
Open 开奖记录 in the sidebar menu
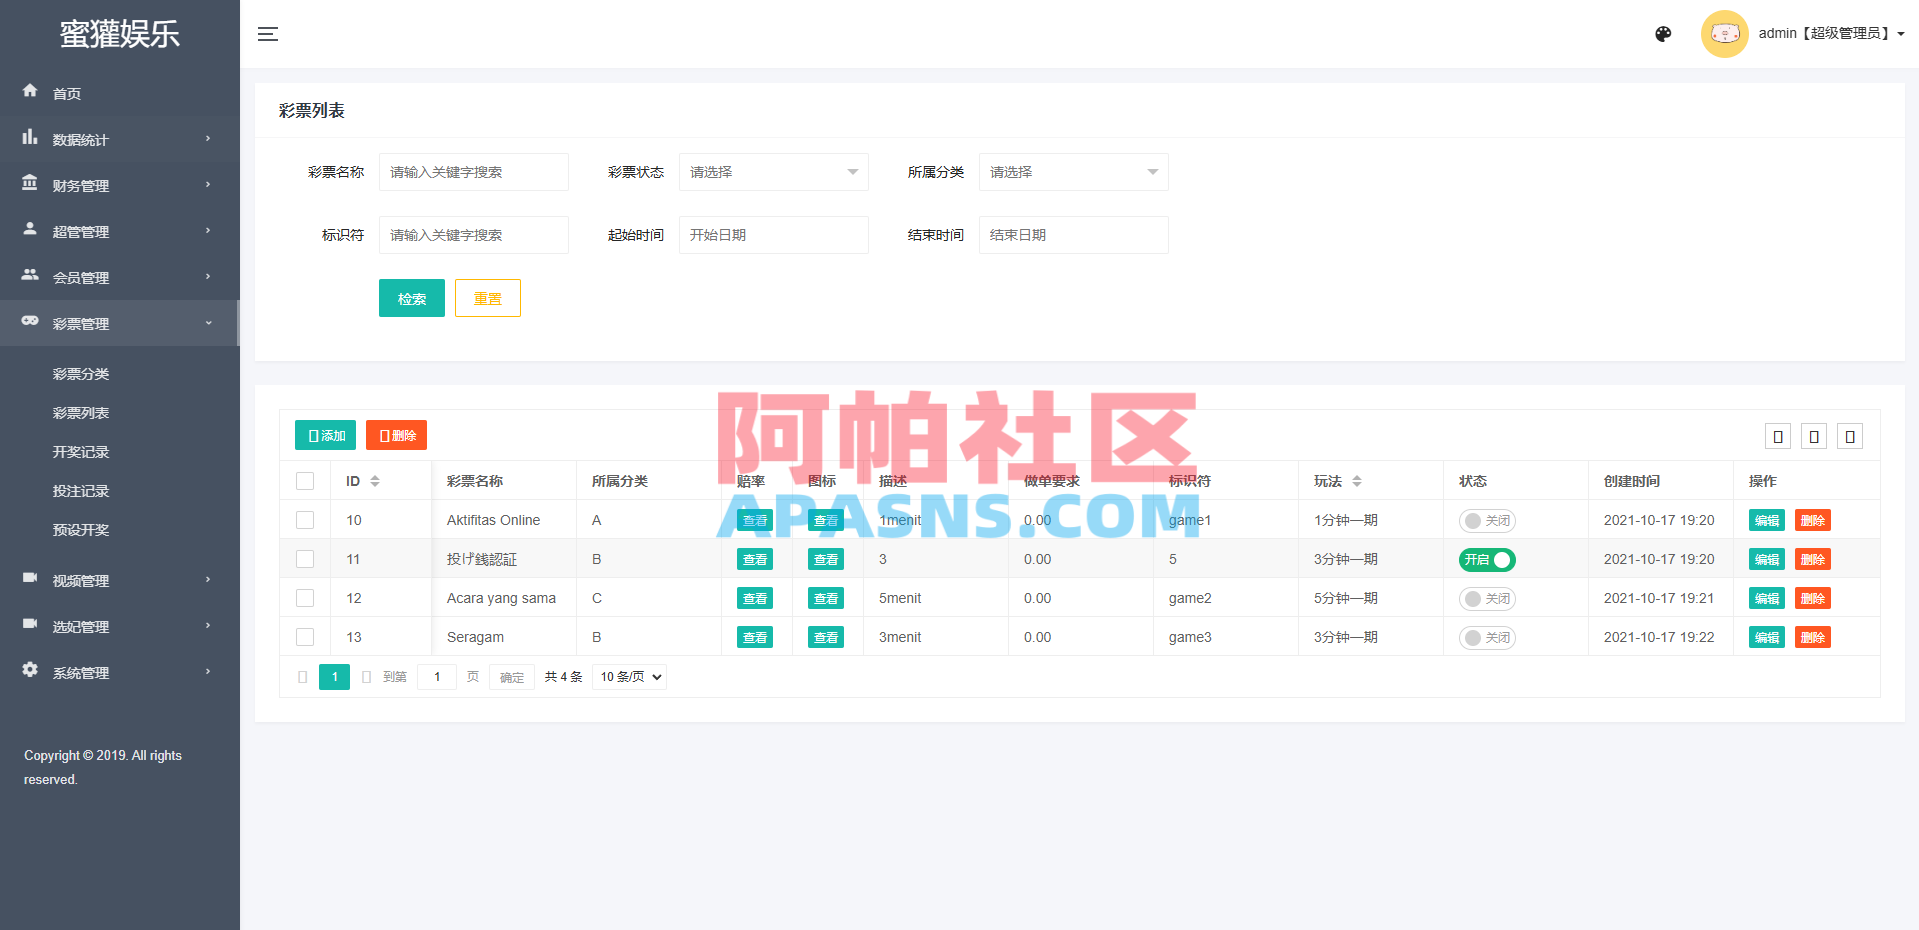click(x=81, y=451)
